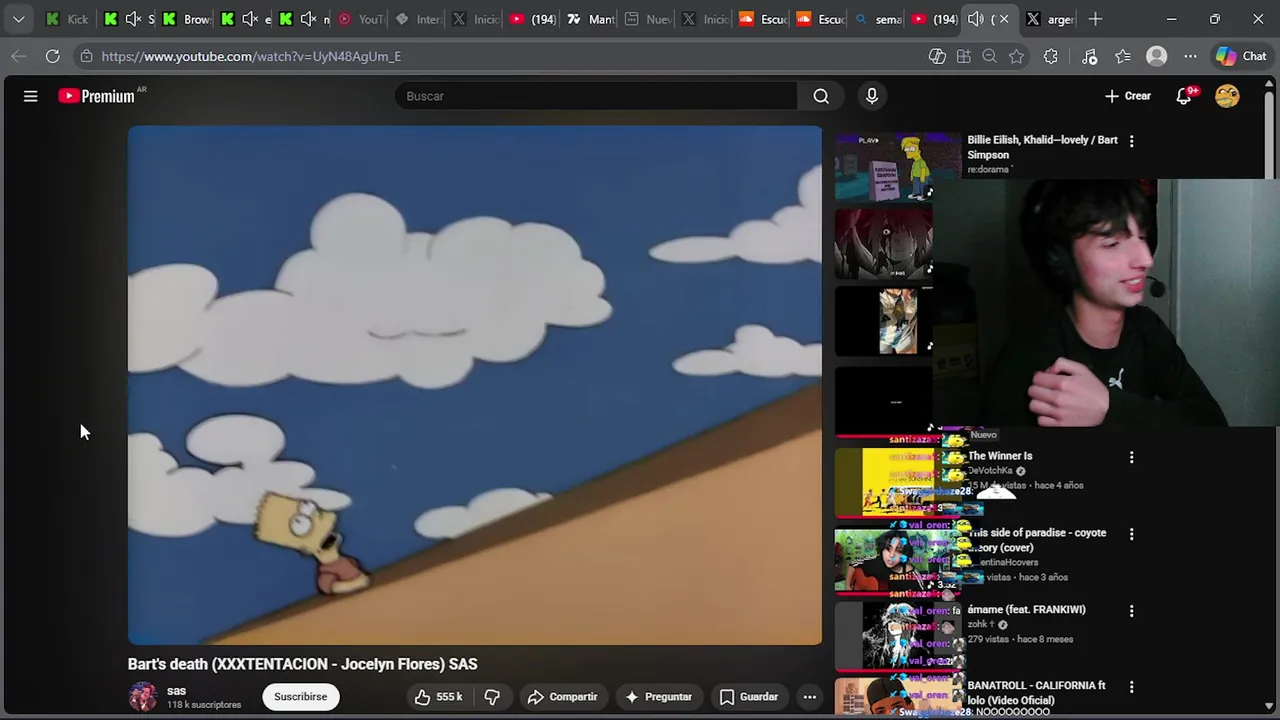Switch to the Brow tab
1280x720 pixels.
coord(186,19)
